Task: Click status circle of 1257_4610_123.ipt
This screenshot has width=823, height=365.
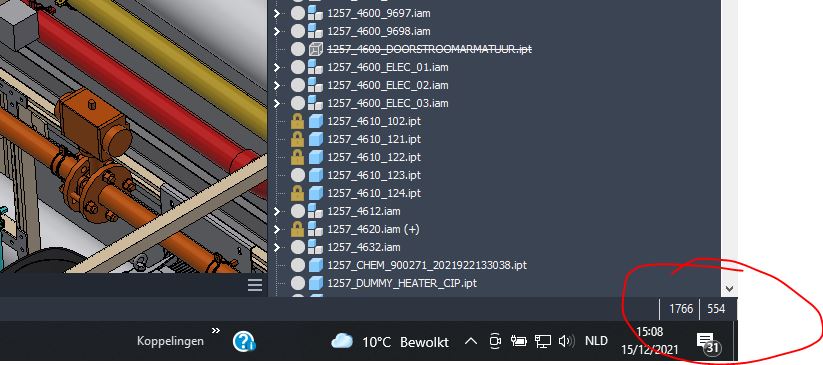Action: (298, 175)
